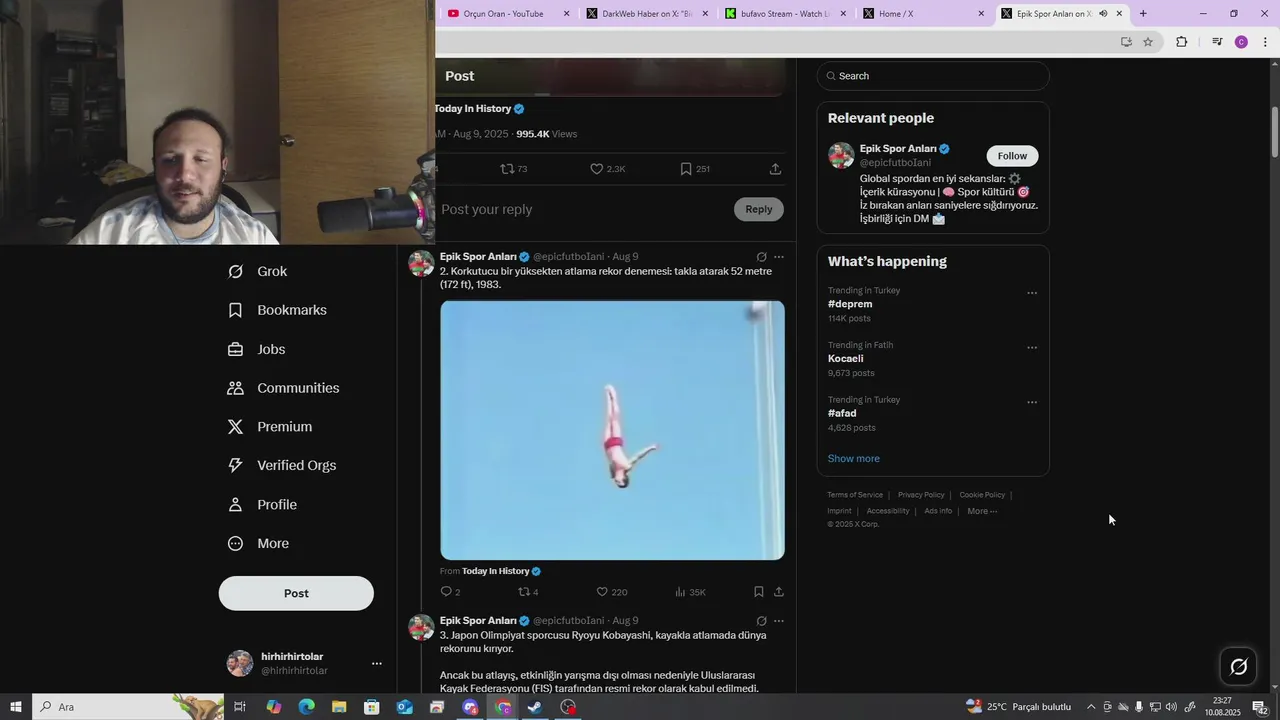Switch to the bufavo Stream tab
Viewport: 1280px width, 720px height.
785,14
